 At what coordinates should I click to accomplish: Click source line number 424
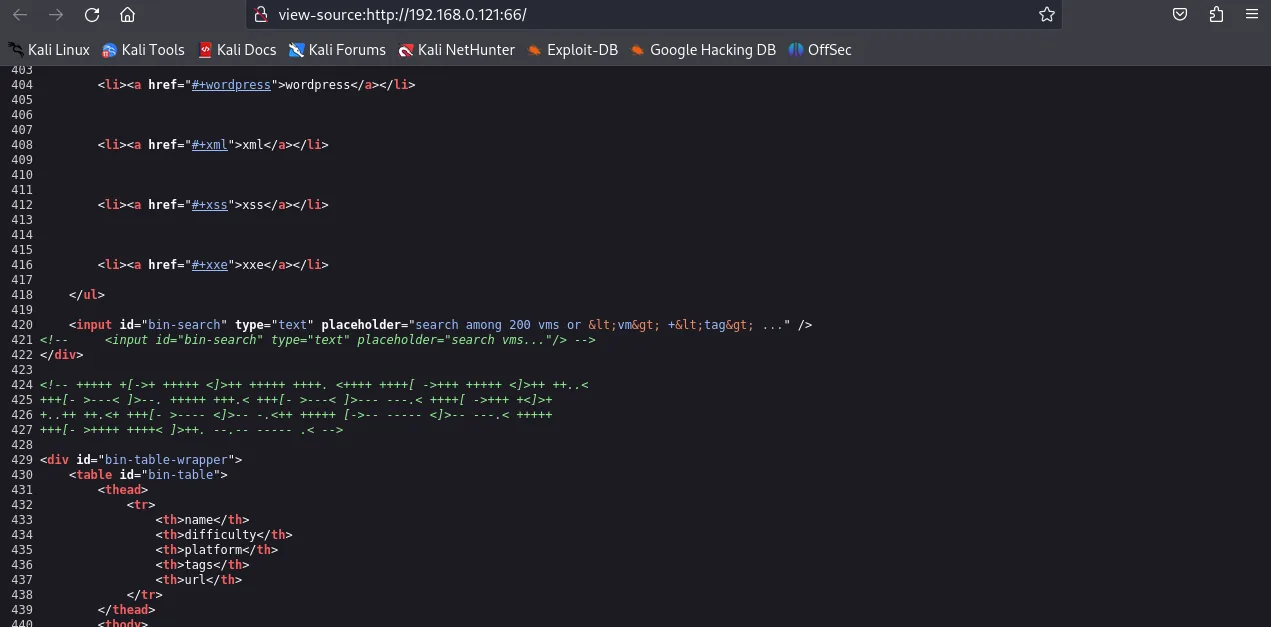pos(22,385)
